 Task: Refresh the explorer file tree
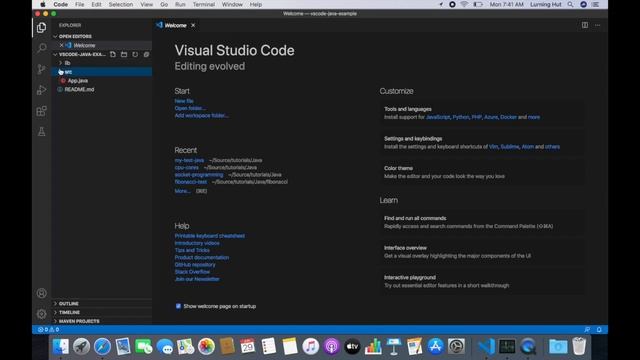135,54
